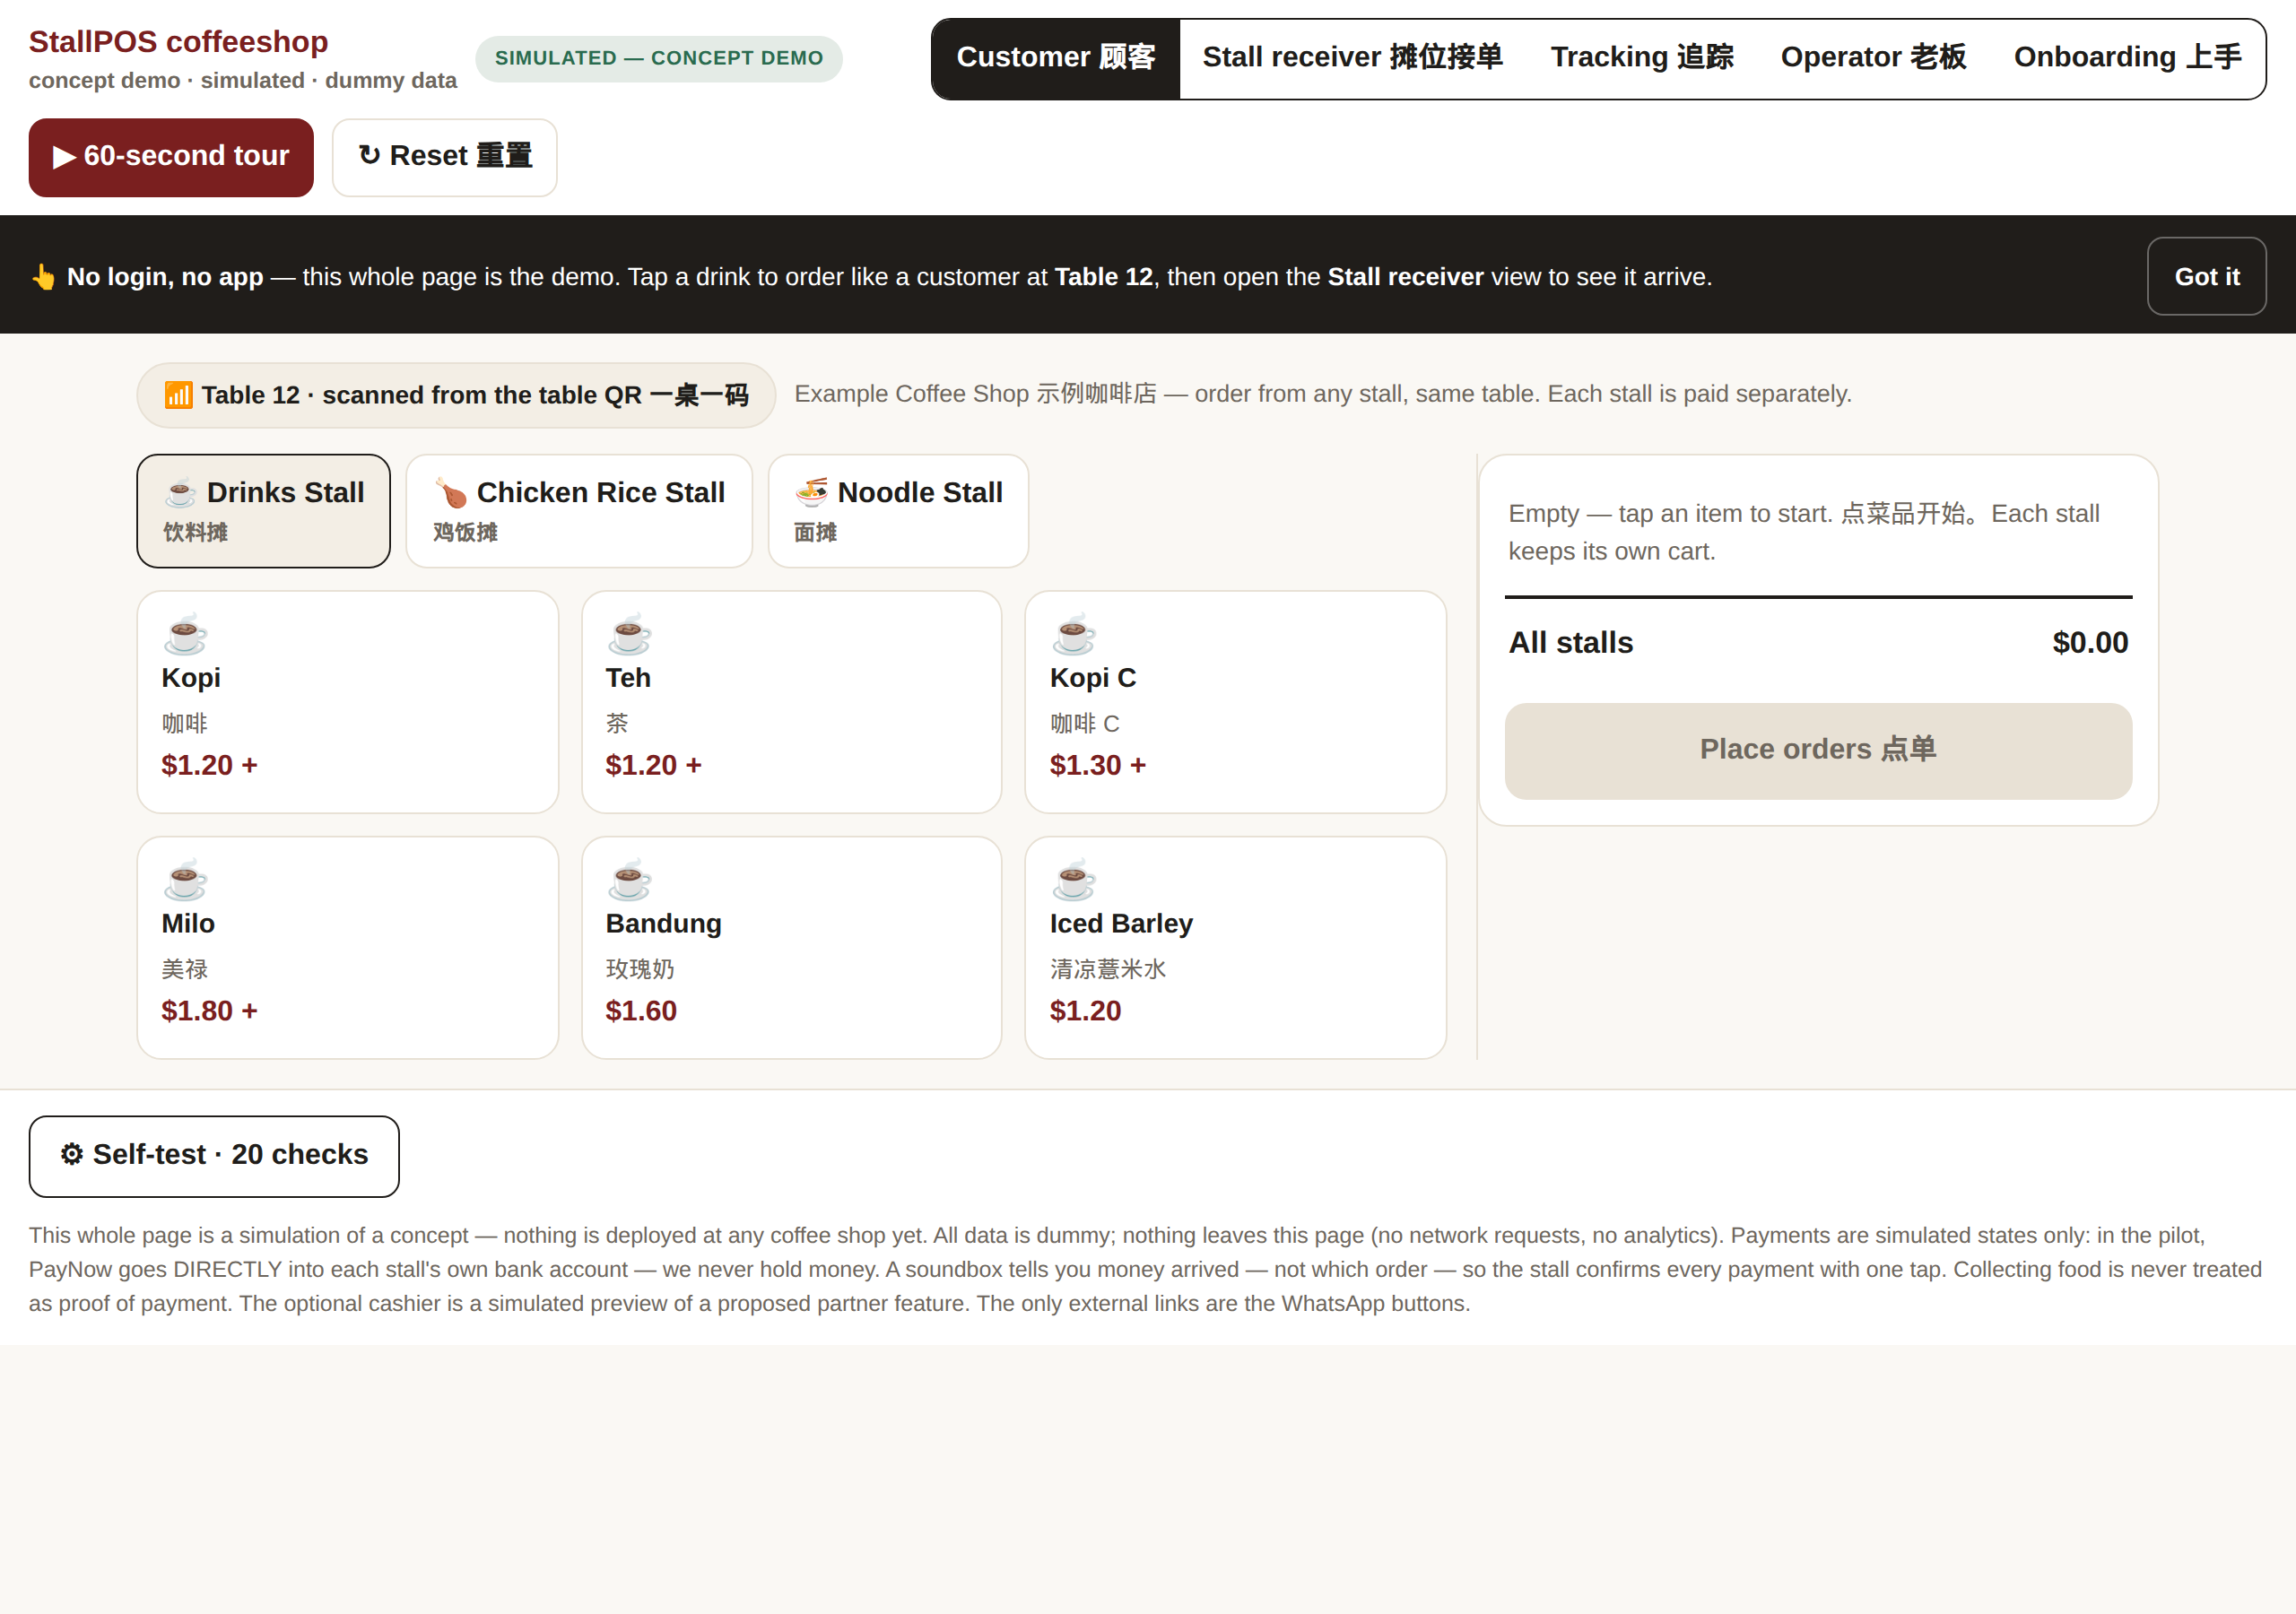The image size is (2296, 1614).
Task: Click the All stalls $0.00 total
Action: pos(1818,643)
